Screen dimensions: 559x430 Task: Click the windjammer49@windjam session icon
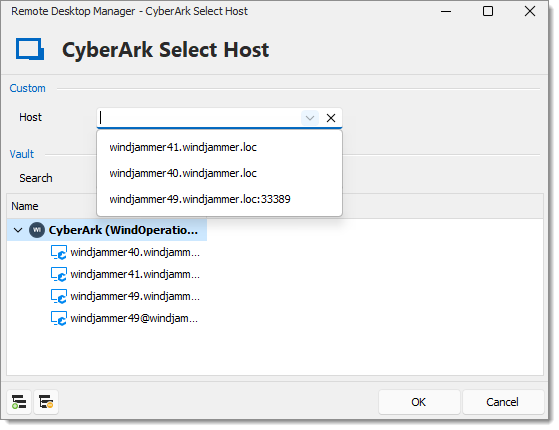pyautogui.click(x=58, y=318)
